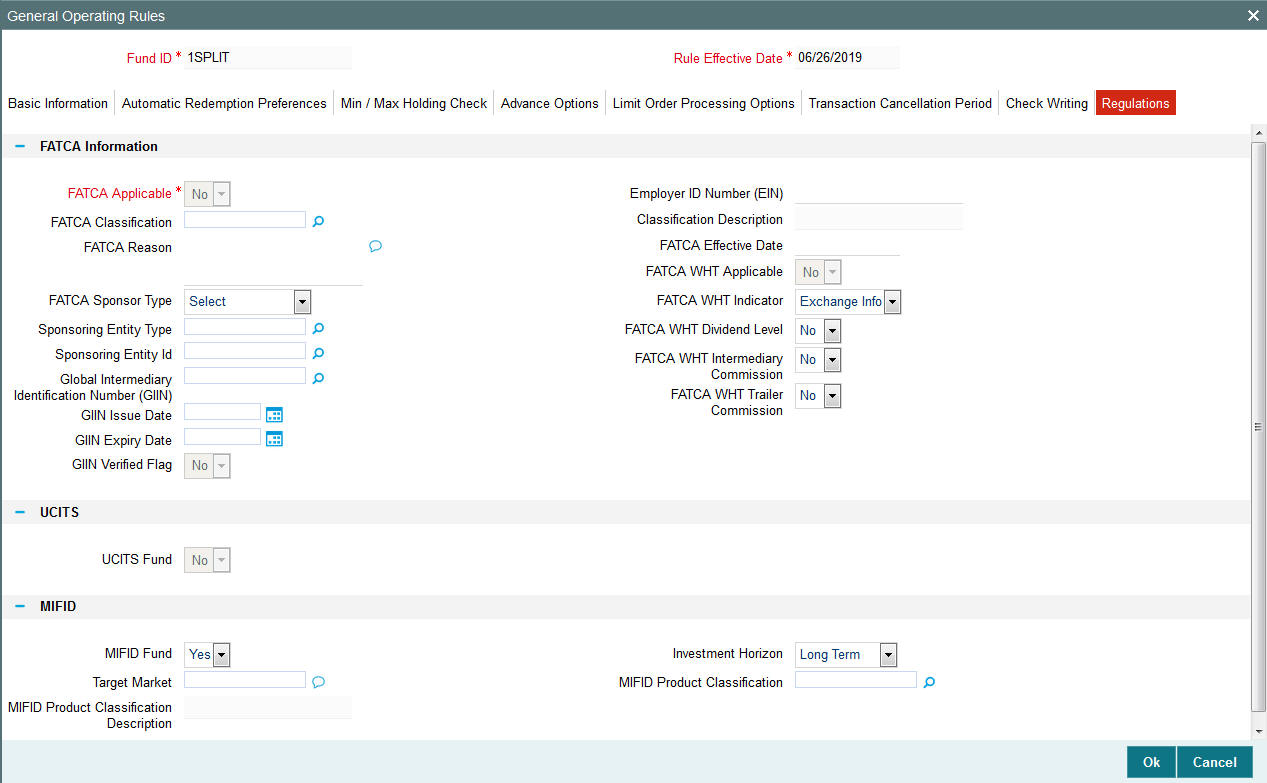This screenshot has height=783, width=1267.
Task: Open the Advance Options tab
Action: [549, 103]
